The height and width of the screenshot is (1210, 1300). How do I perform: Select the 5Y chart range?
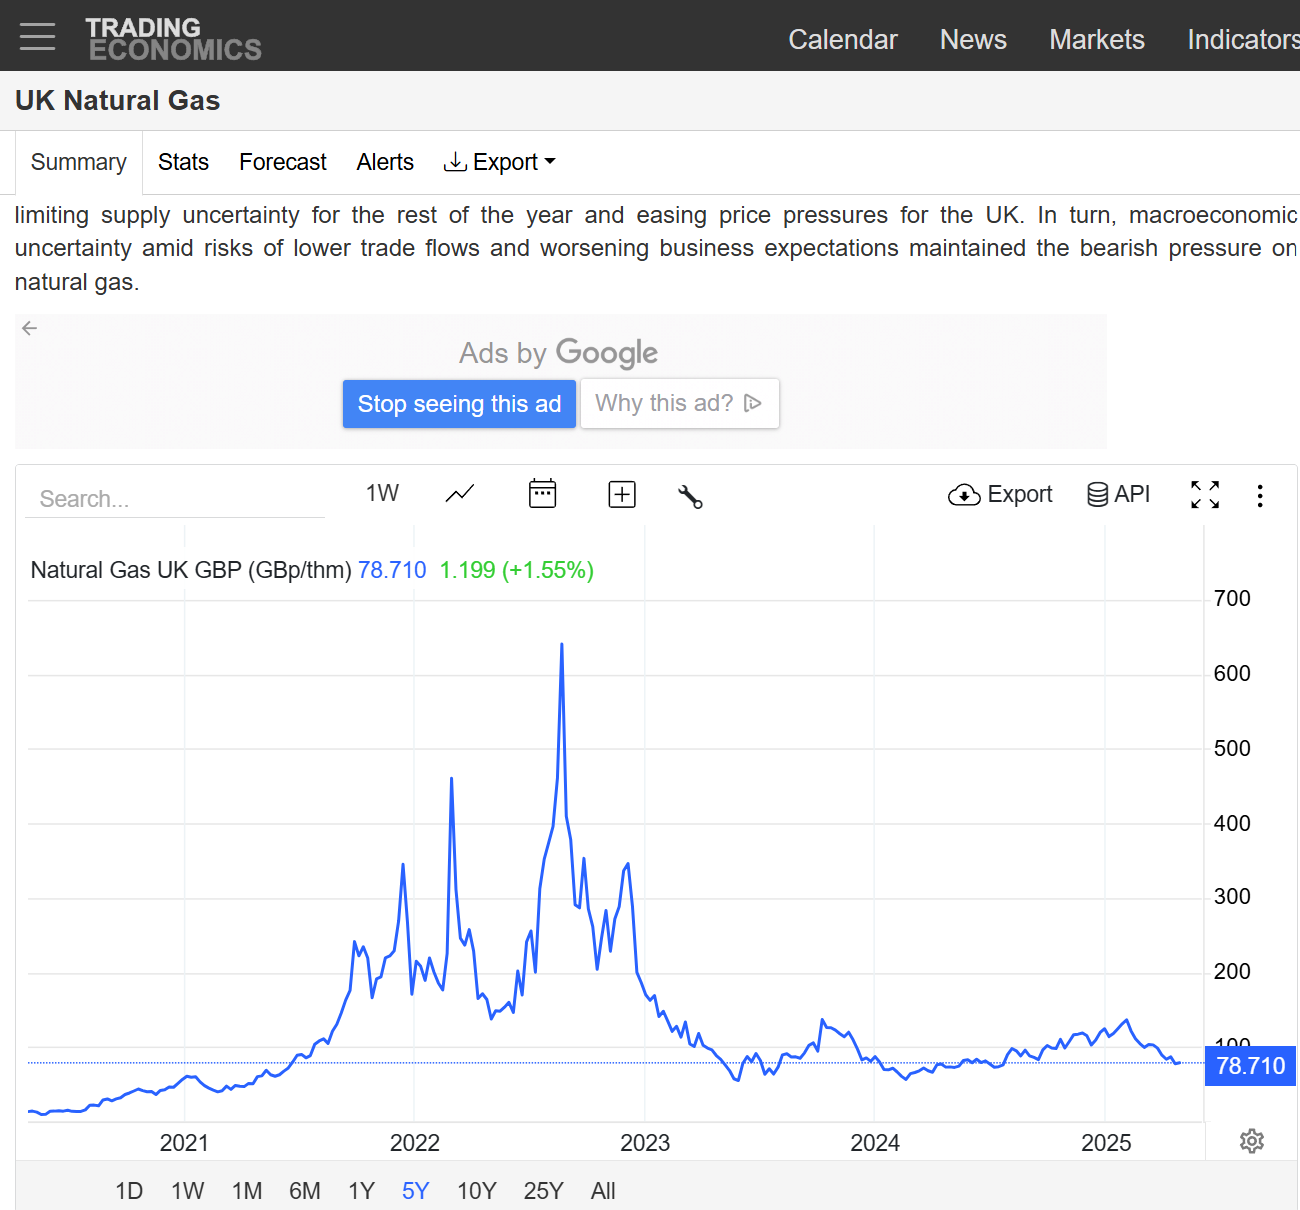pyautogui.click(x=415, y=1191)
